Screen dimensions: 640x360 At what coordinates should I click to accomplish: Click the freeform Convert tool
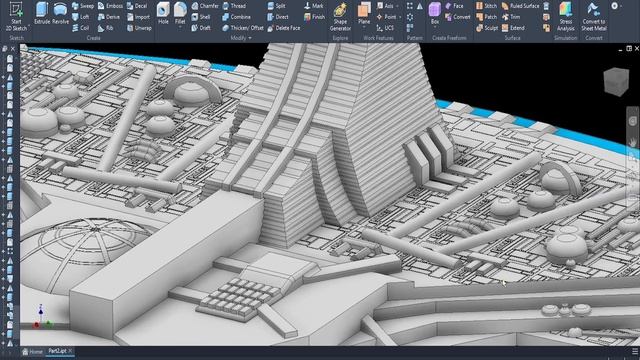[458, 17]
